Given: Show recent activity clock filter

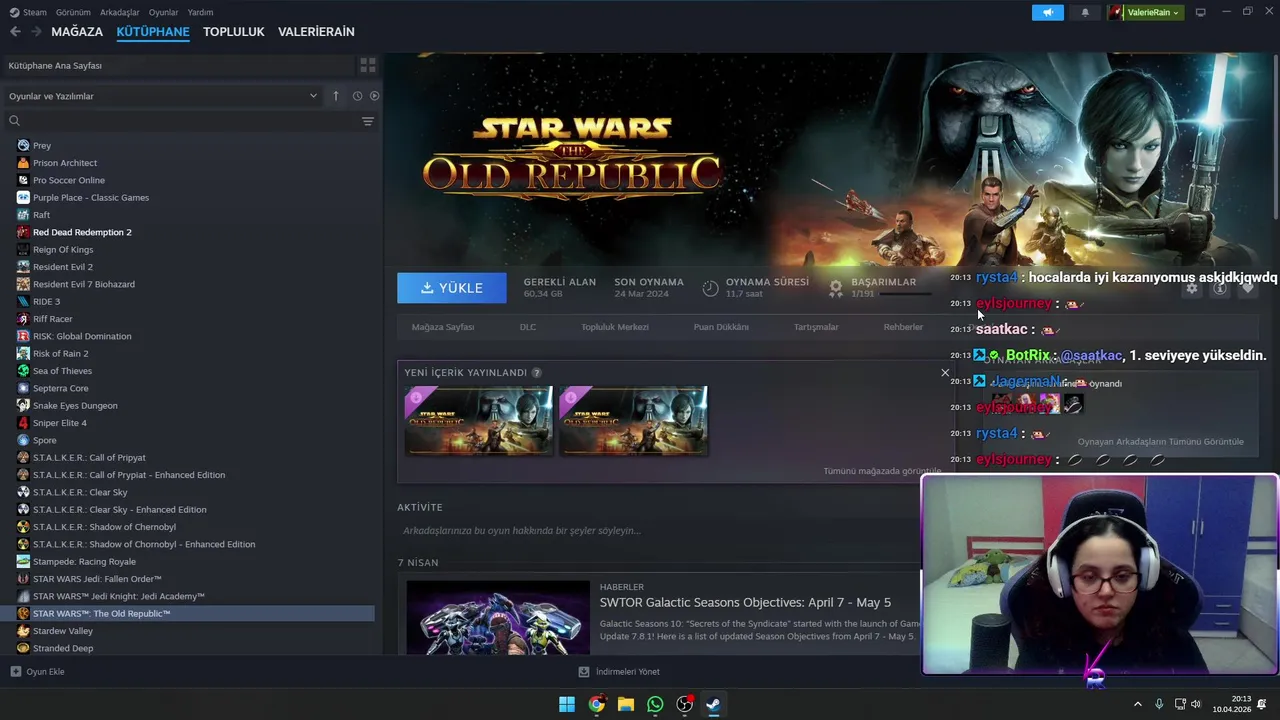Looking at the screenshot, I should click(x=357, y=96).
